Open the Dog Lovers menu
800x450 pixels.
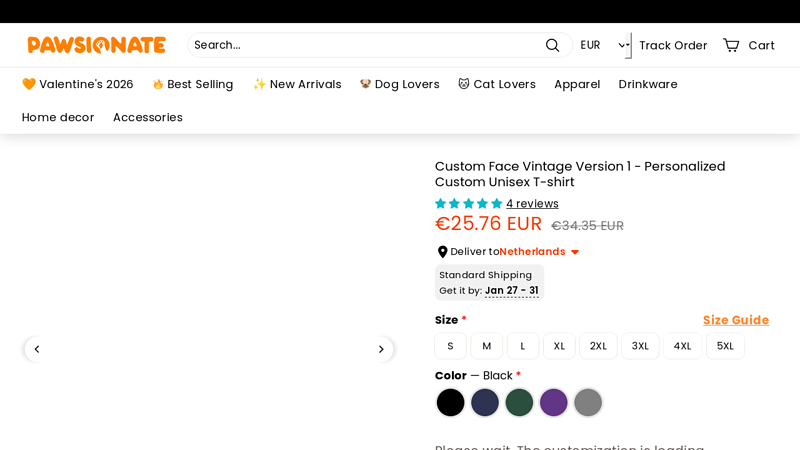[x=399, y=84]
